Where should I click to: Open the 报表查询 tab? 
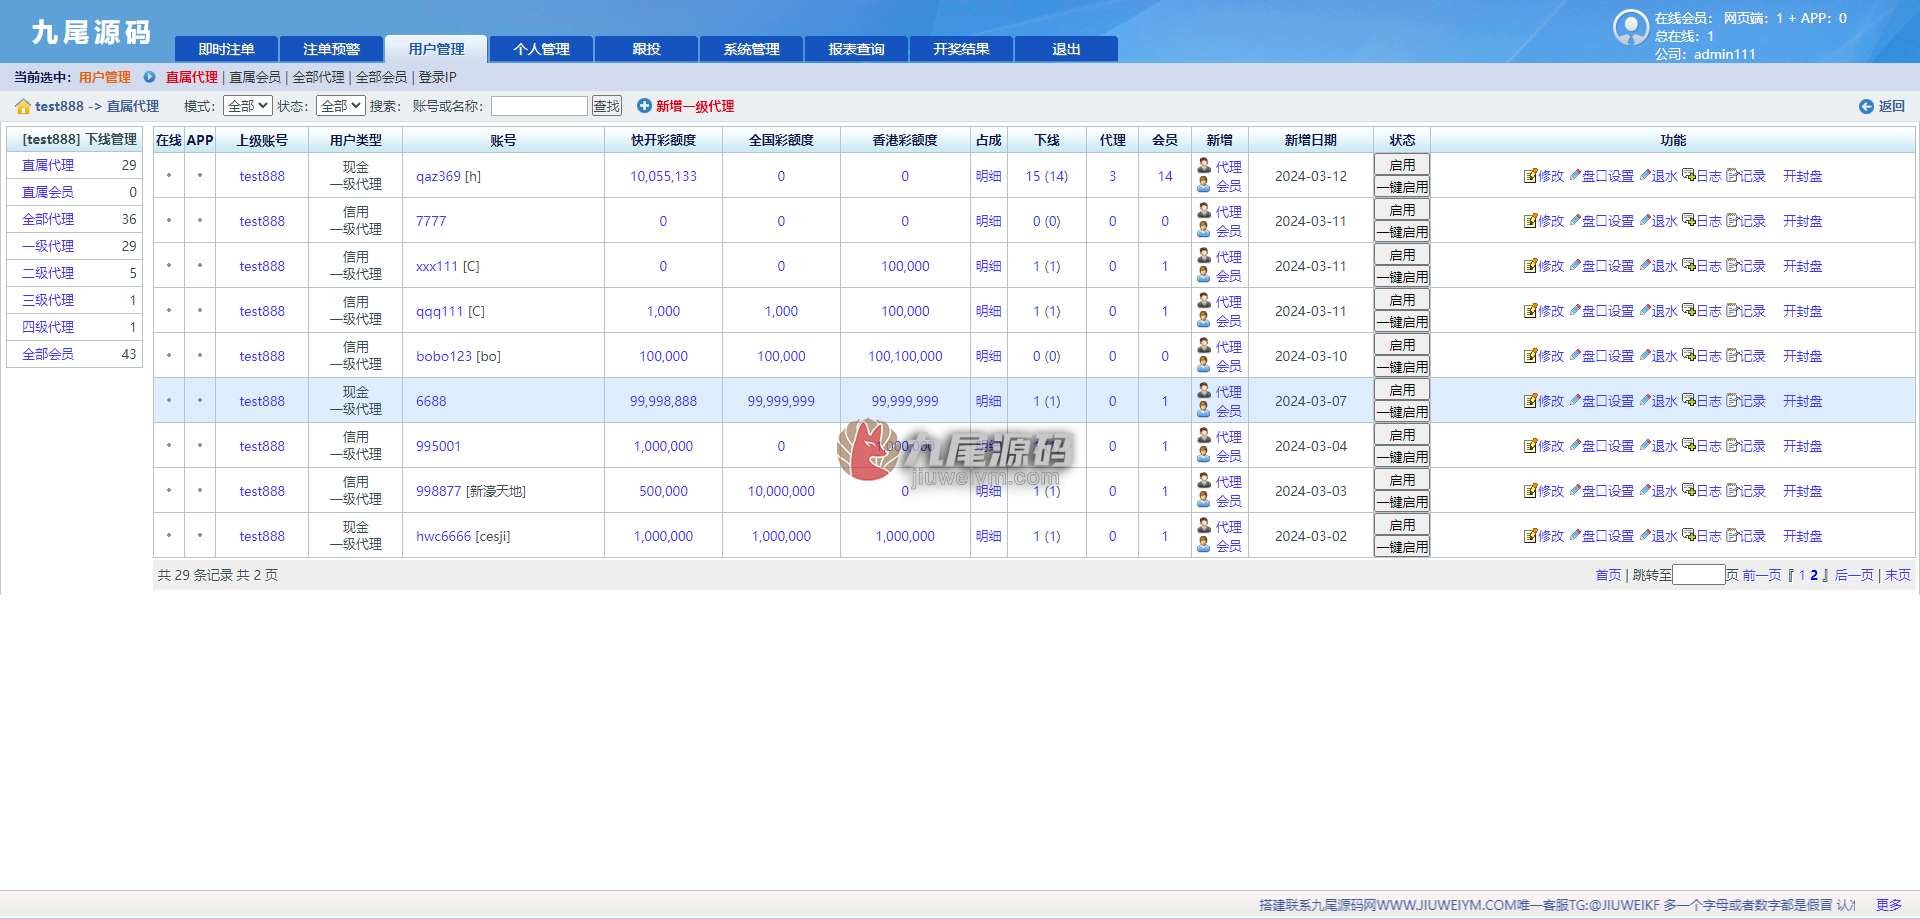(857, 49)
